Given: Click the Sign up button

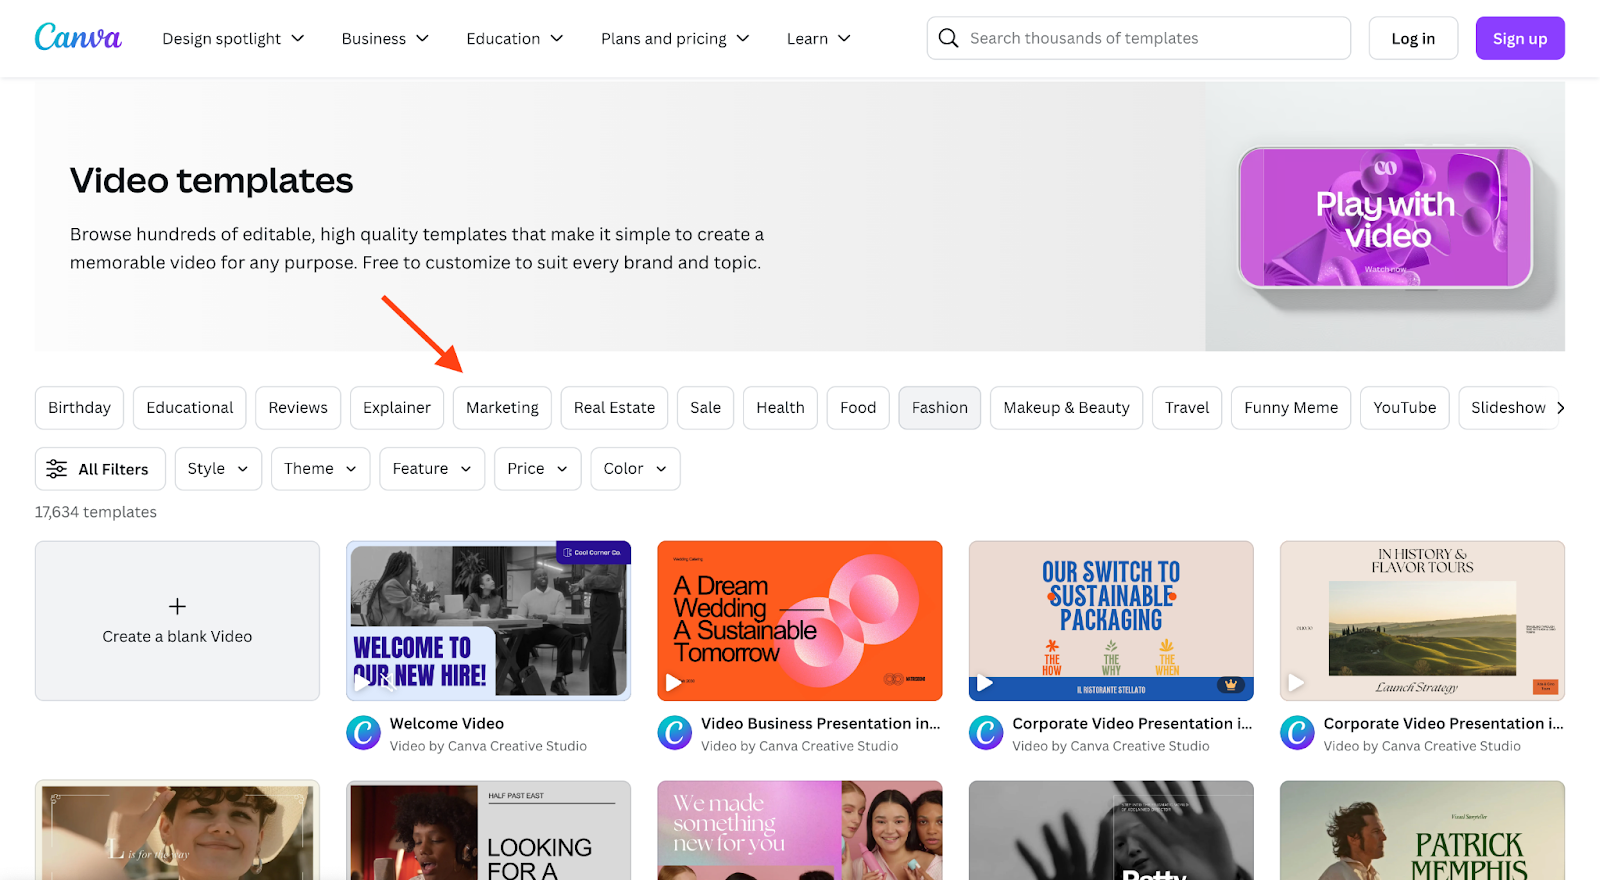Looking at the screenshot, I should click(x=1520, y=38).
